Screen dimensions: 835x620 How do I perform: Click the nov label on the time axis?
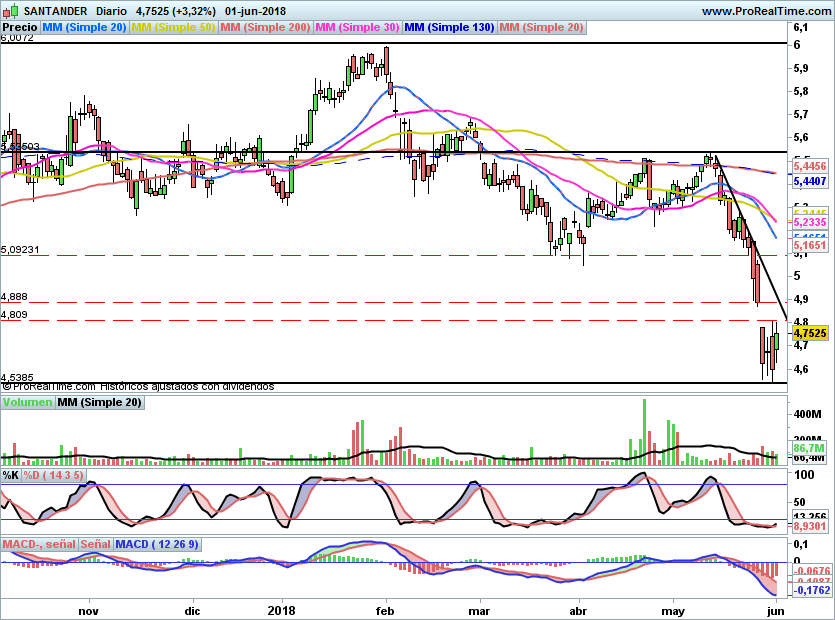[88, 611]
